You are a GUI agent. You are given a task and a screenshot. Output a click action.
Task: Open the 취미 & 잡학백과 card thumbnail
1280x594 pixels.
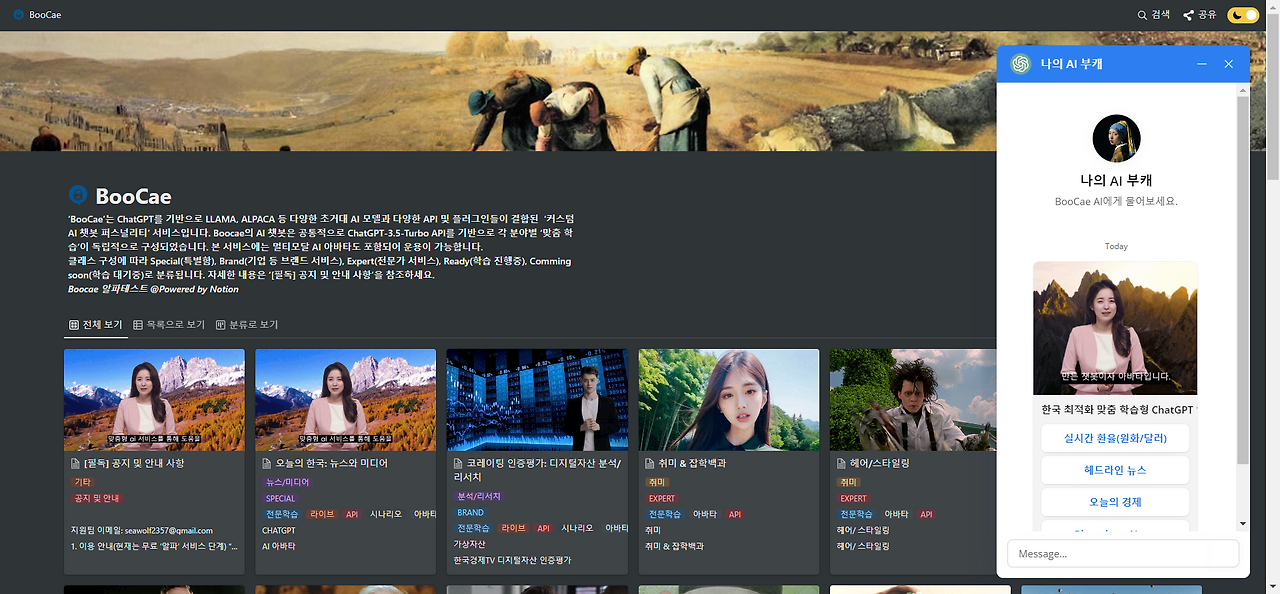729,400
